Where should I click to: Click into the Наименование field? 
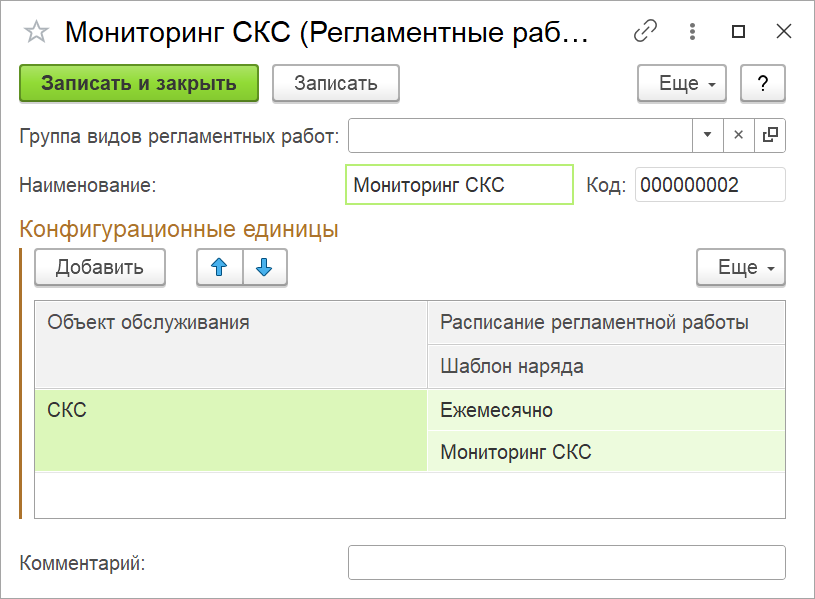tap(459, 185)
